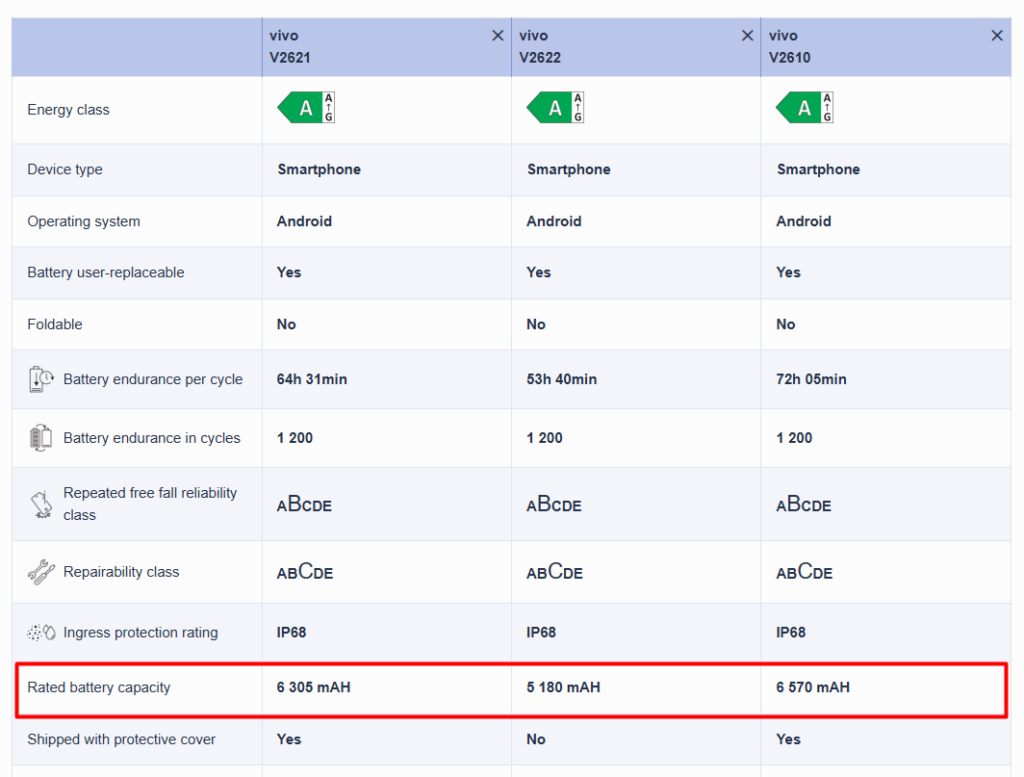Screen dimensions: 1024x777
Task: Click the '5 180 mAH' capacity value
Action: [564, 688]
